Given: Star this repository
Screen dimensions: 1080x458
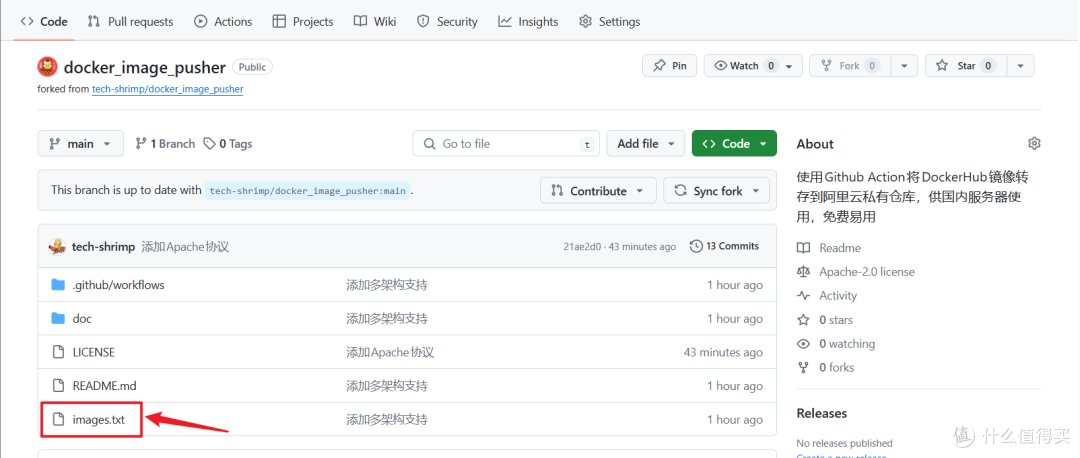Looking at the screenshot, I should tap(966, 65).
